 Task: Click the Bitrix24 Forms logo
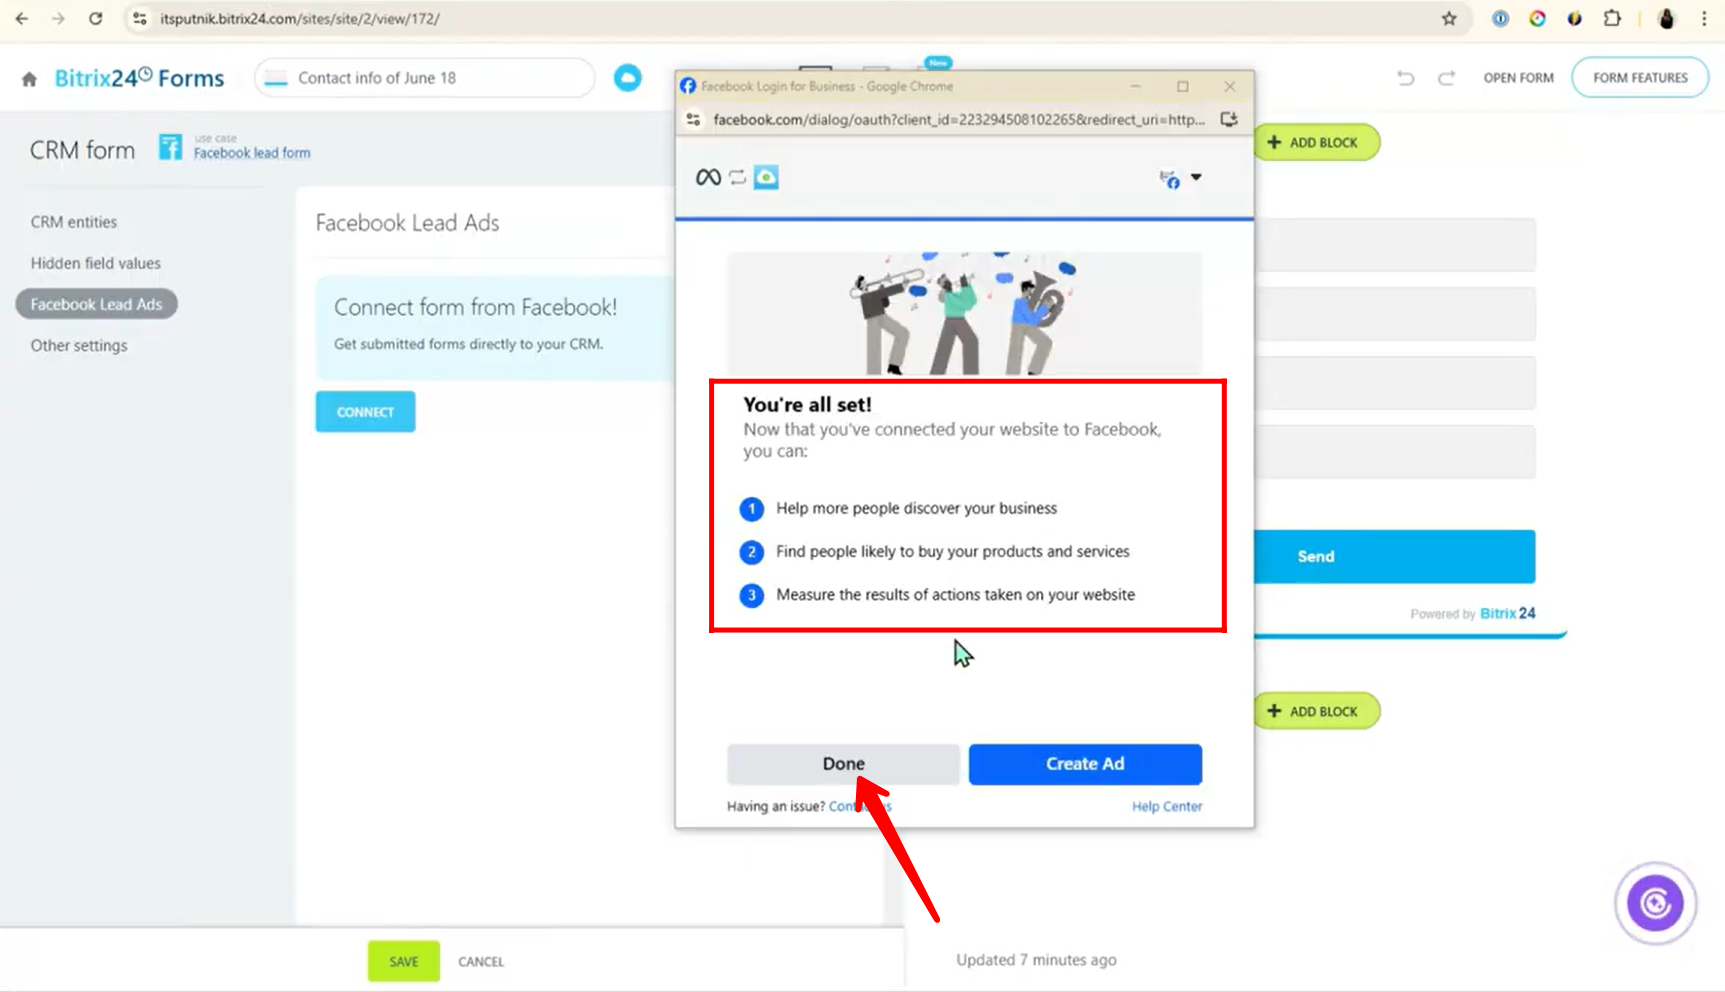[139, 78]
